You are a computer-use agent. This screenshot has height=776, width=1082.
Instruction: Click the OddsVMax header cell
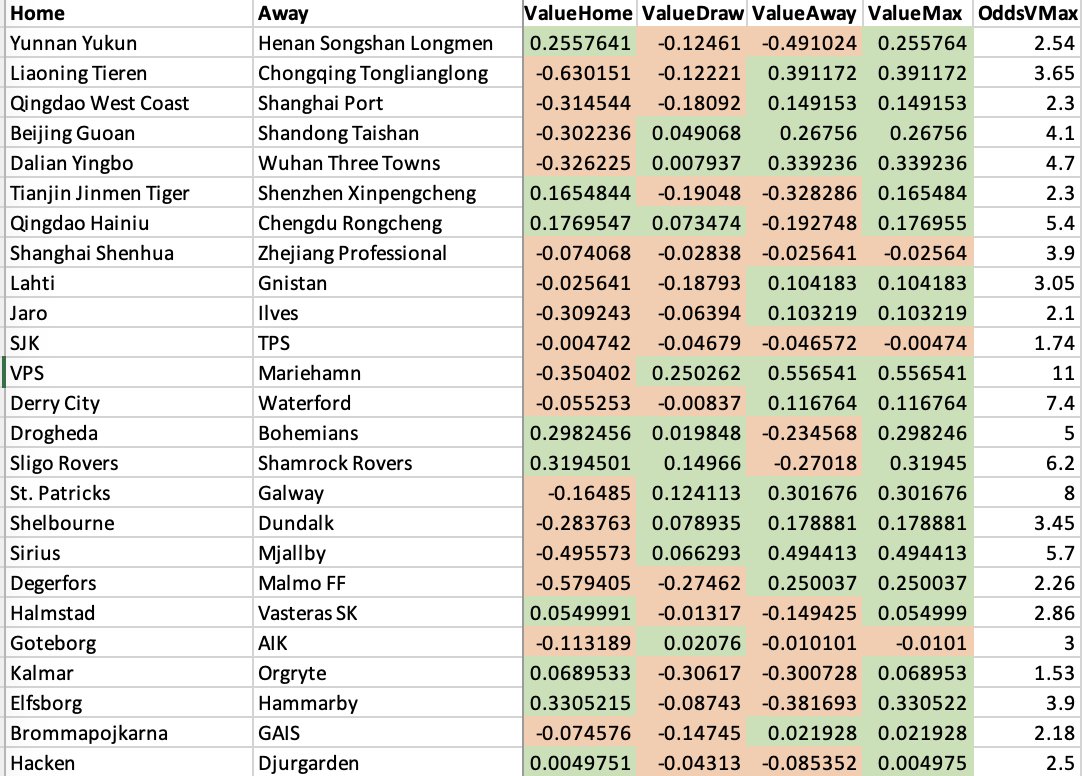[1027, 13]
